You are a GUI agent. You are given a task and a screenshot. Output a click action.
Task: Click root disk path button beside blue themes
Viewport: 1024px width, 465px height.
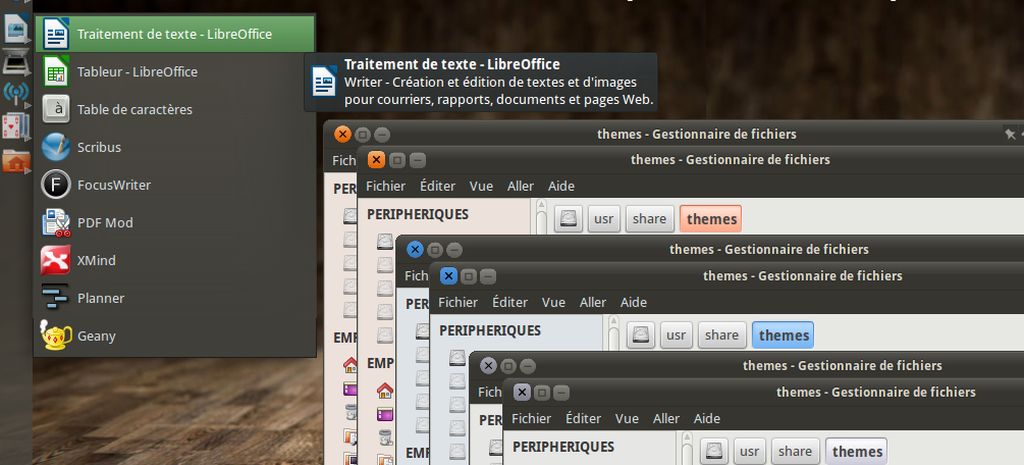click(x=641, y=335)
